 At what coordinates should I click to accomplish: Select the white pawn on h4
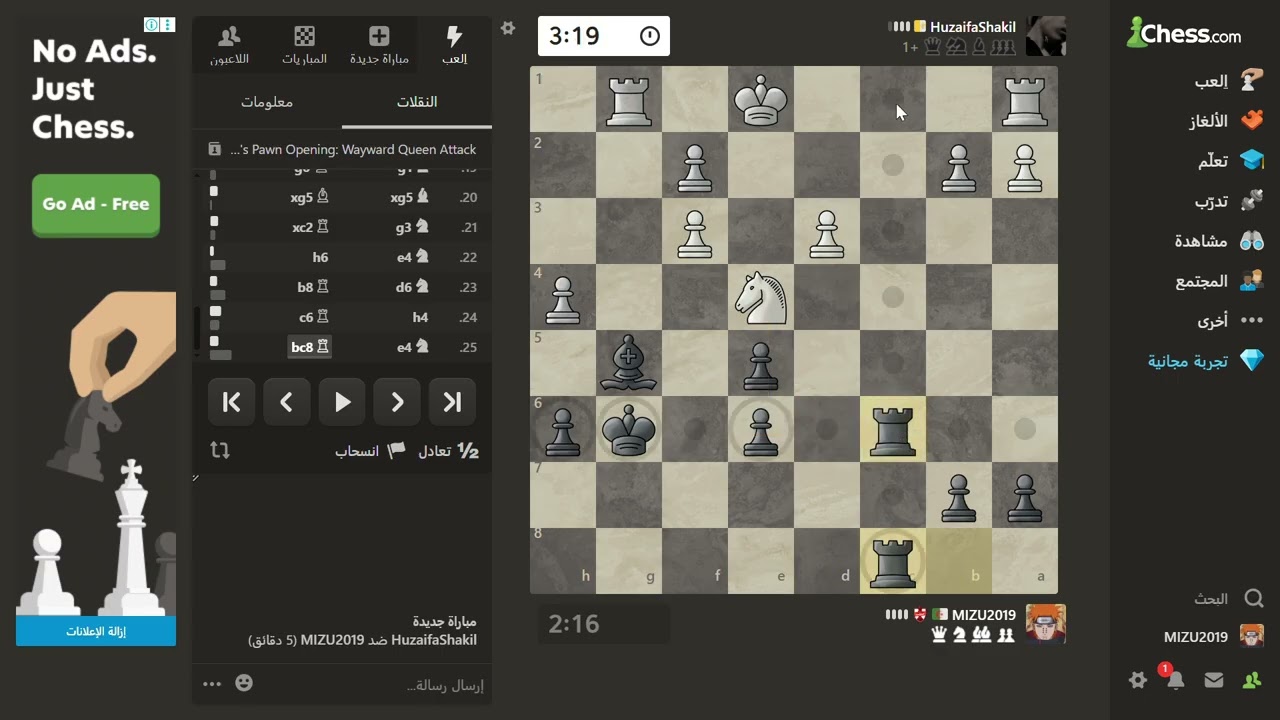click(563, 297)
